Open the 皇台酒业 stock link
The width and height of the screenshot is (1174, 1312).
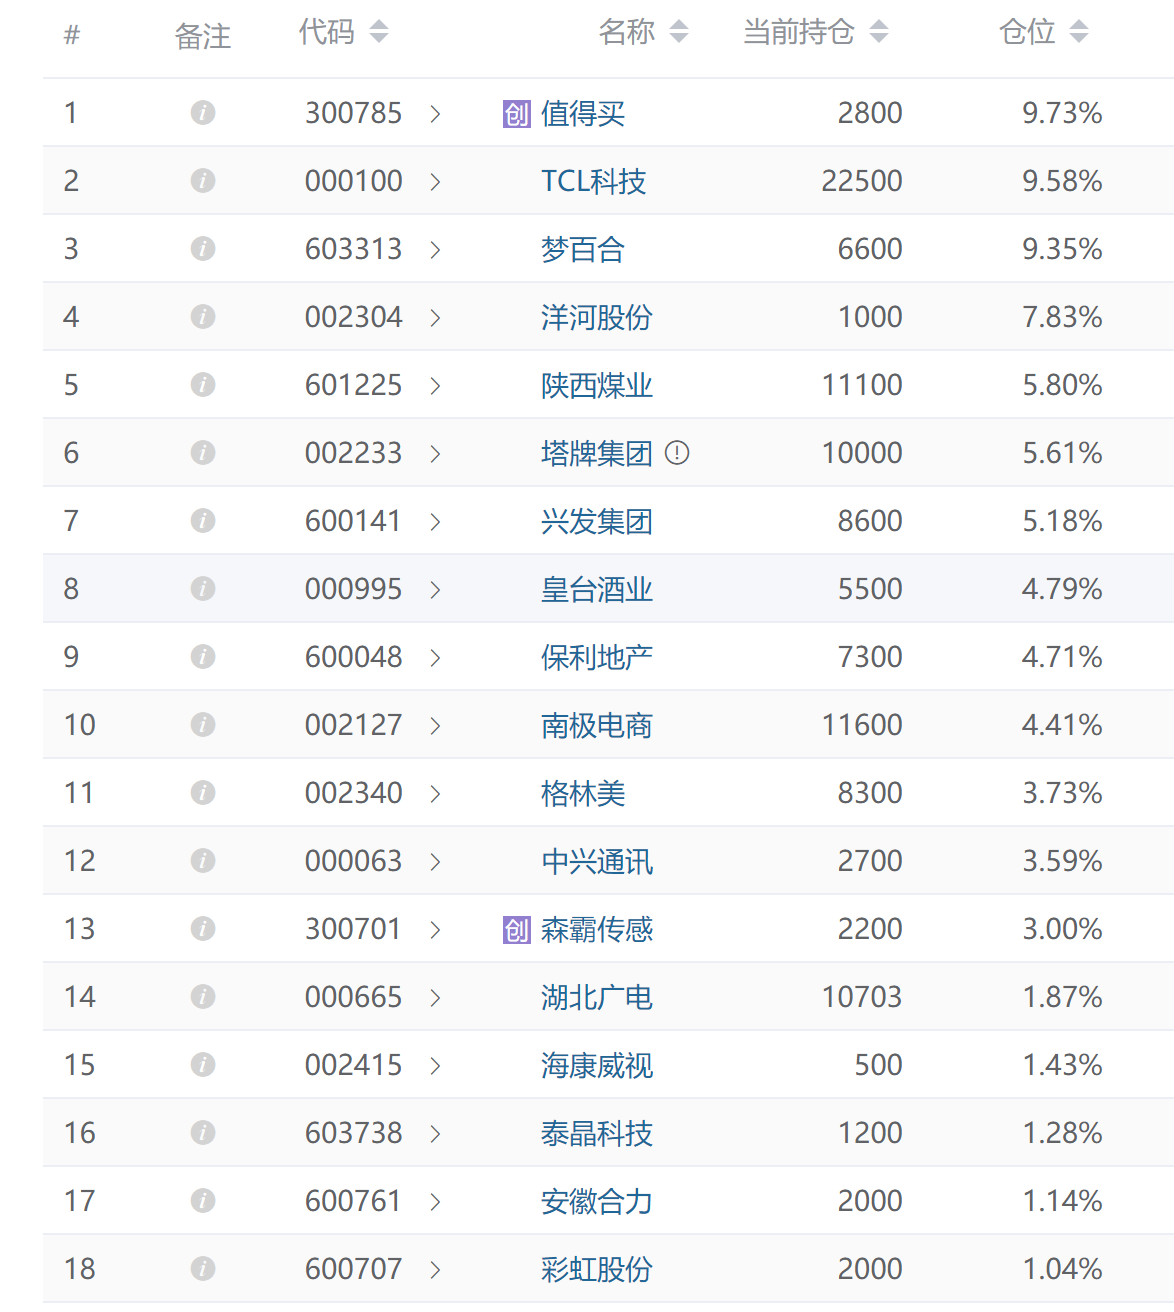(597, 590)
